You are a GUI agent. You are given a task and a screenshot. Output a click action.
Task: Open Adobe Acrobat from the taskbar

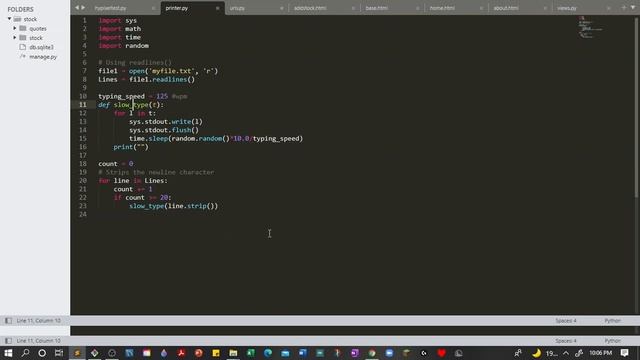(181, 353)
